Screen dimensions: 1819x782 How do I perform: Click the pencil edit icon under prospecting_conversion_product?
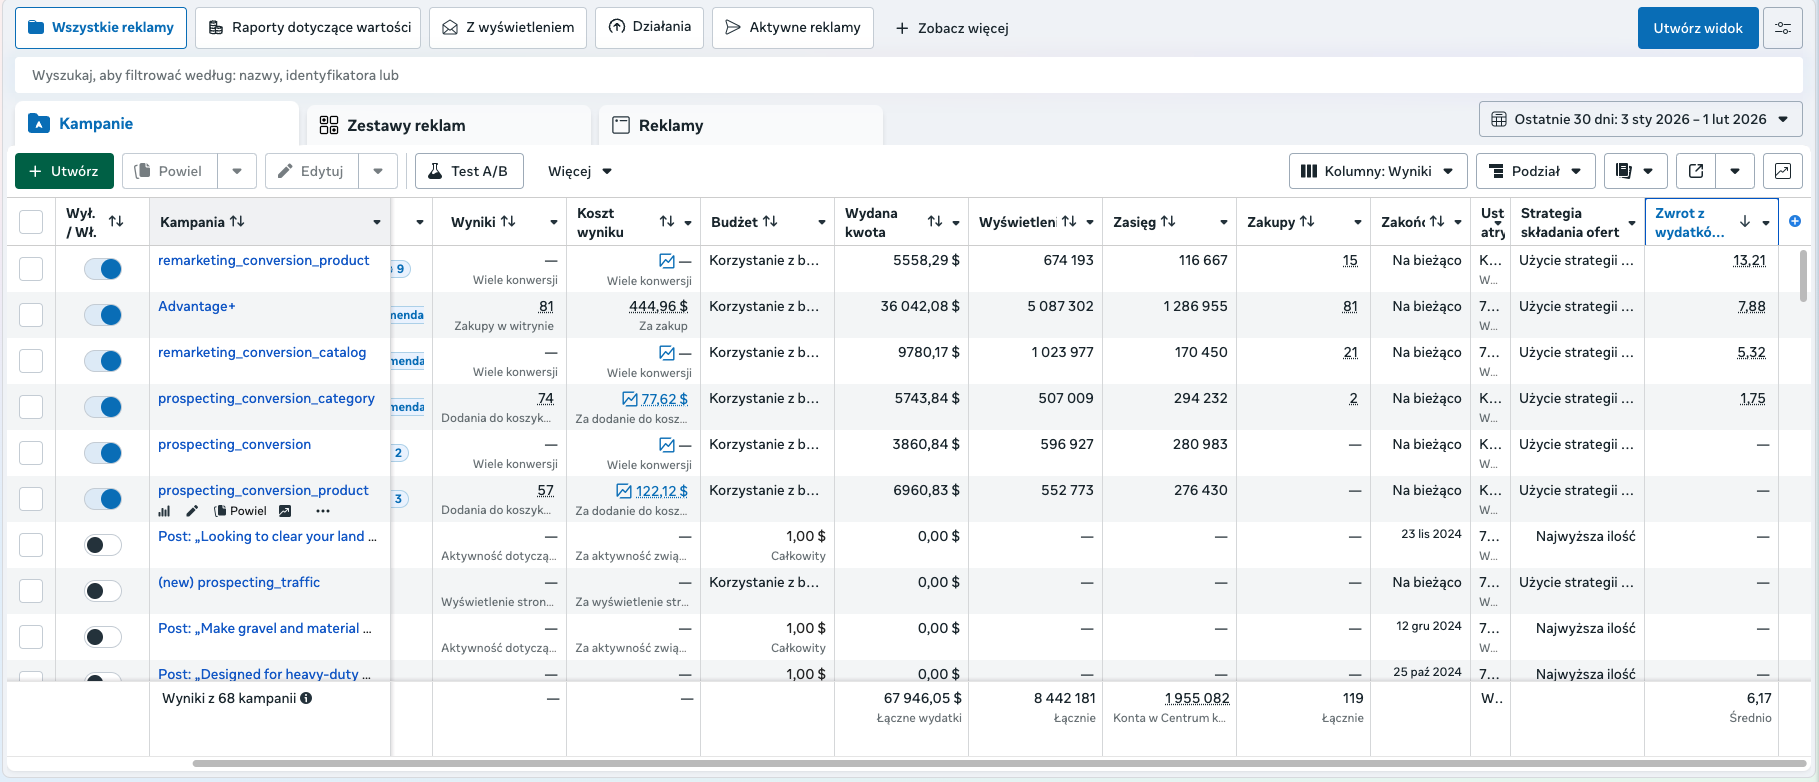[x=192, y=511]
